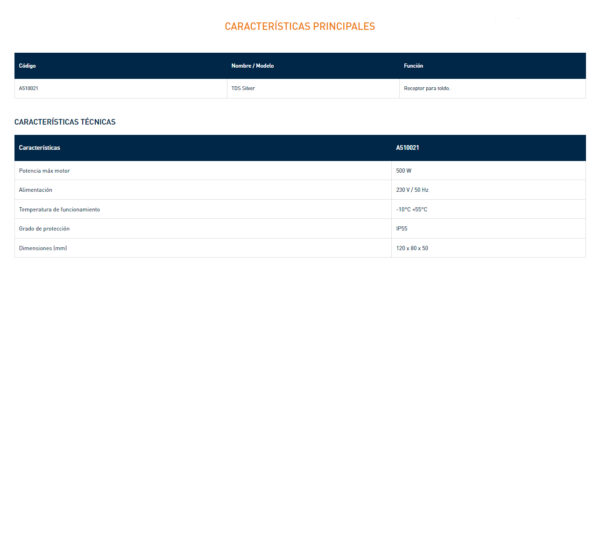The image size is (600, 560).
Task: Select the Grado de protección label
Action: pos(45,228)
